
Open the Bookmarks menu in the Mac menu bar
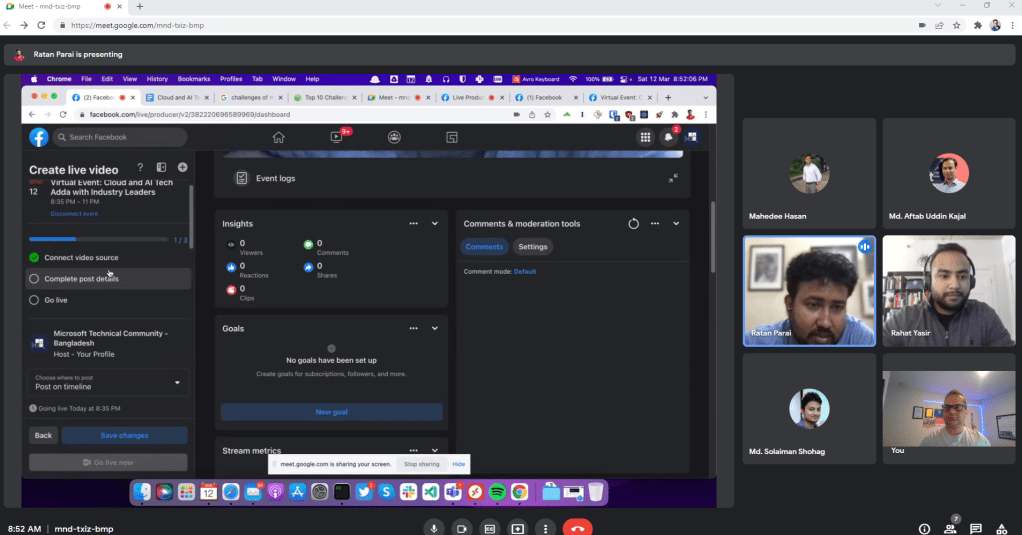pos(193,78)
